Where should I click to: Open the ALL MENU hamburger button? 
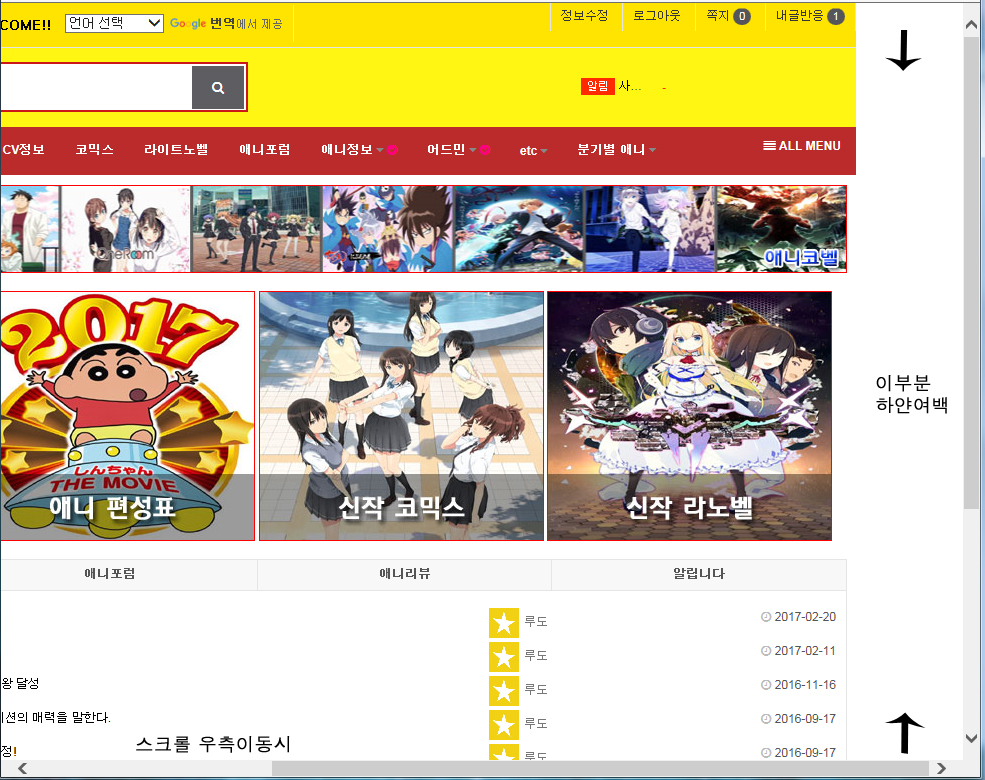[802, 146]
